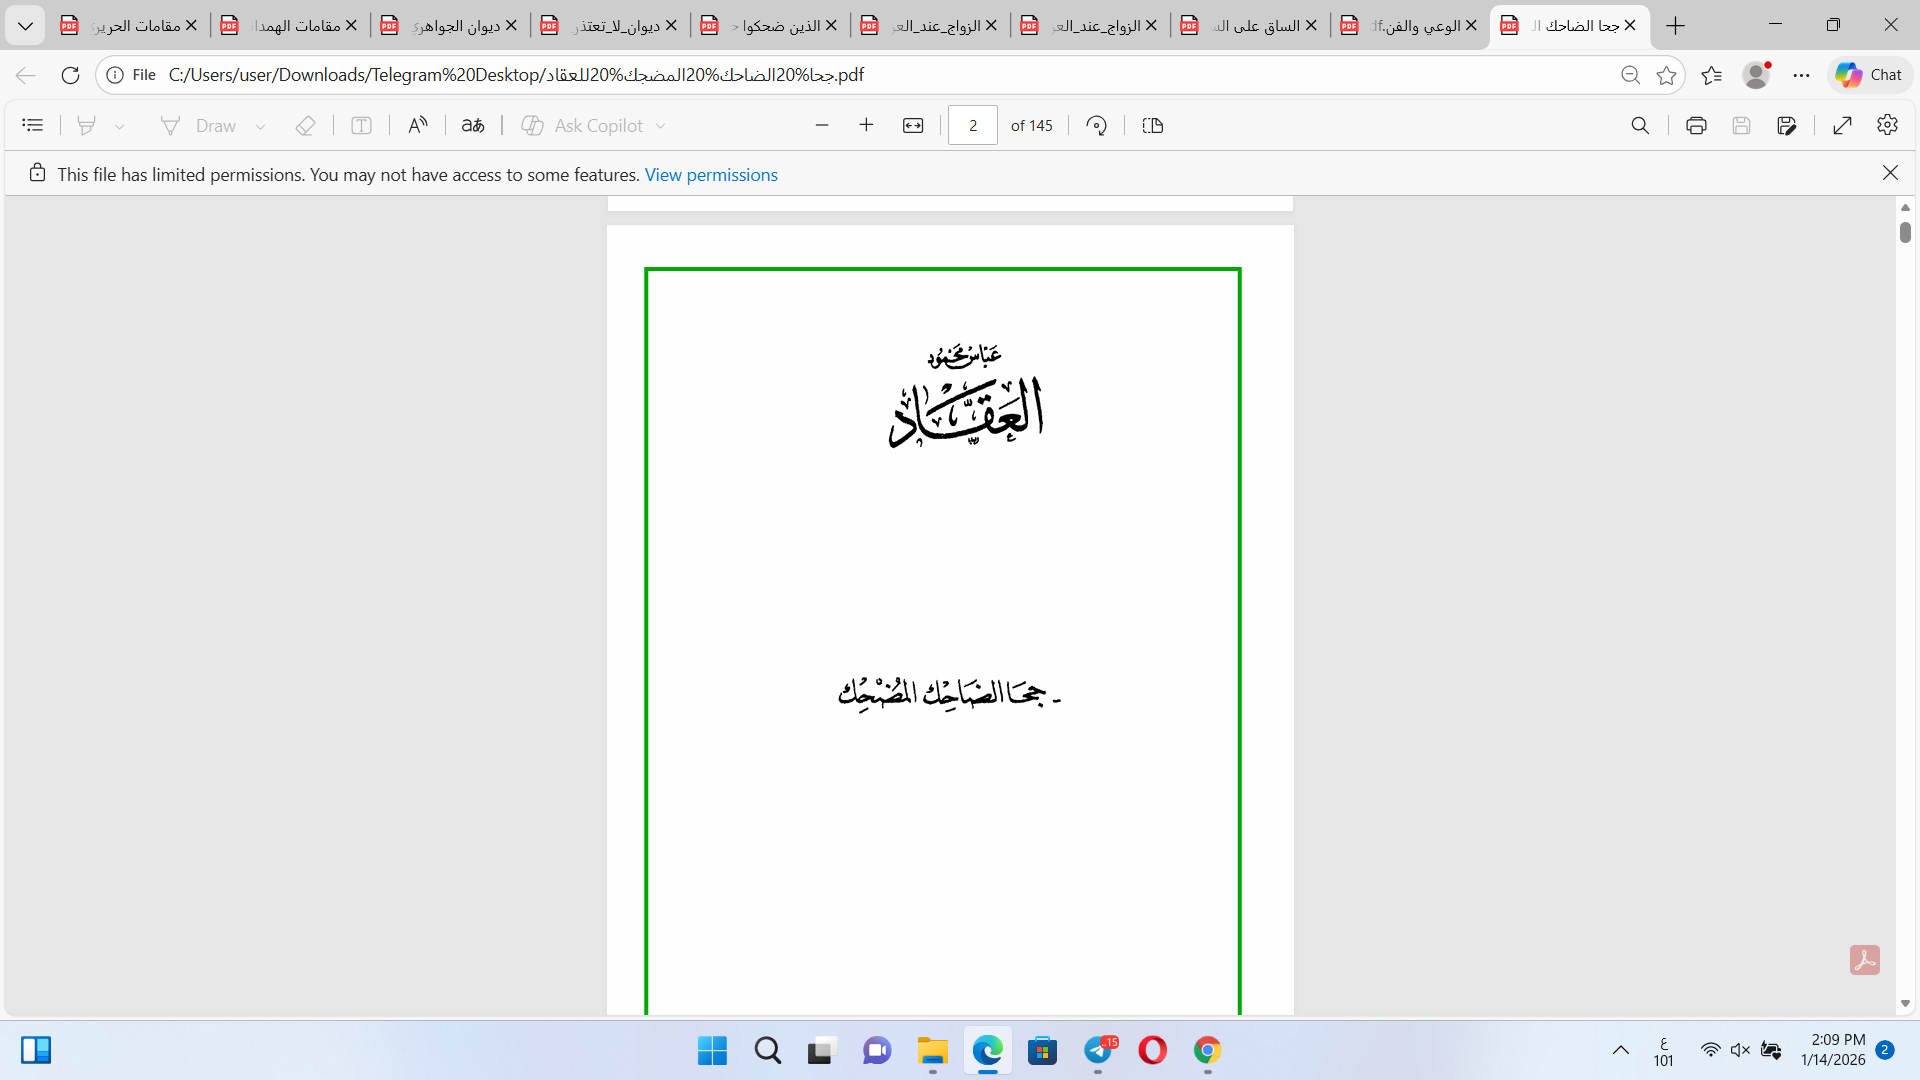Click the address bar zoom icon

[x=1631, y=75]
